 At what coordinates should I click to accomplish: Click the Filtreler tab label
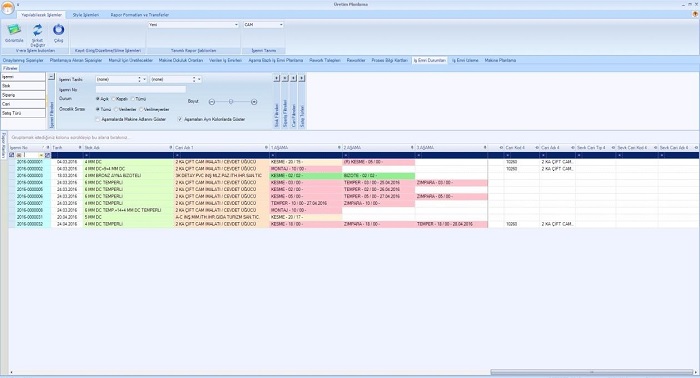(10, 68)
